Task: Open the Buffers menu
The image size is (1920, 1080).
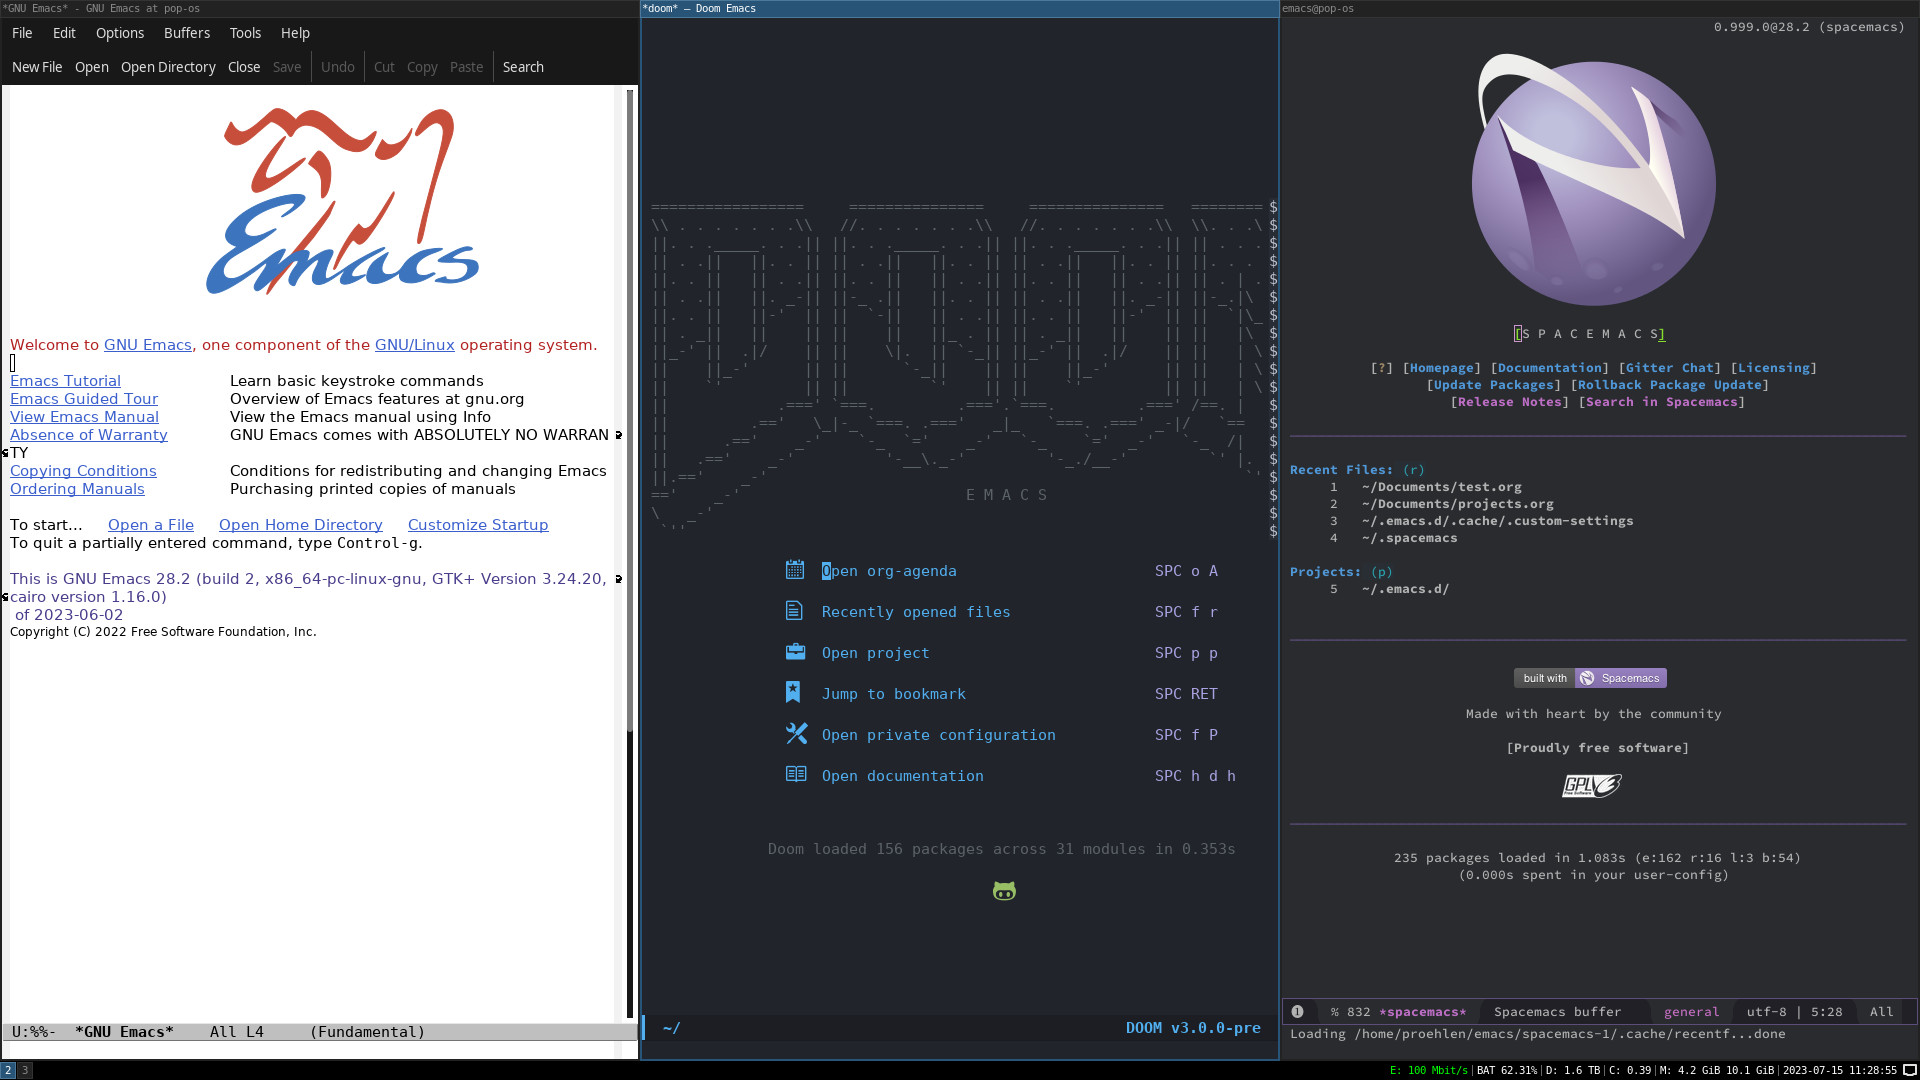Action: pyautogui.click(x=186, y=33)
